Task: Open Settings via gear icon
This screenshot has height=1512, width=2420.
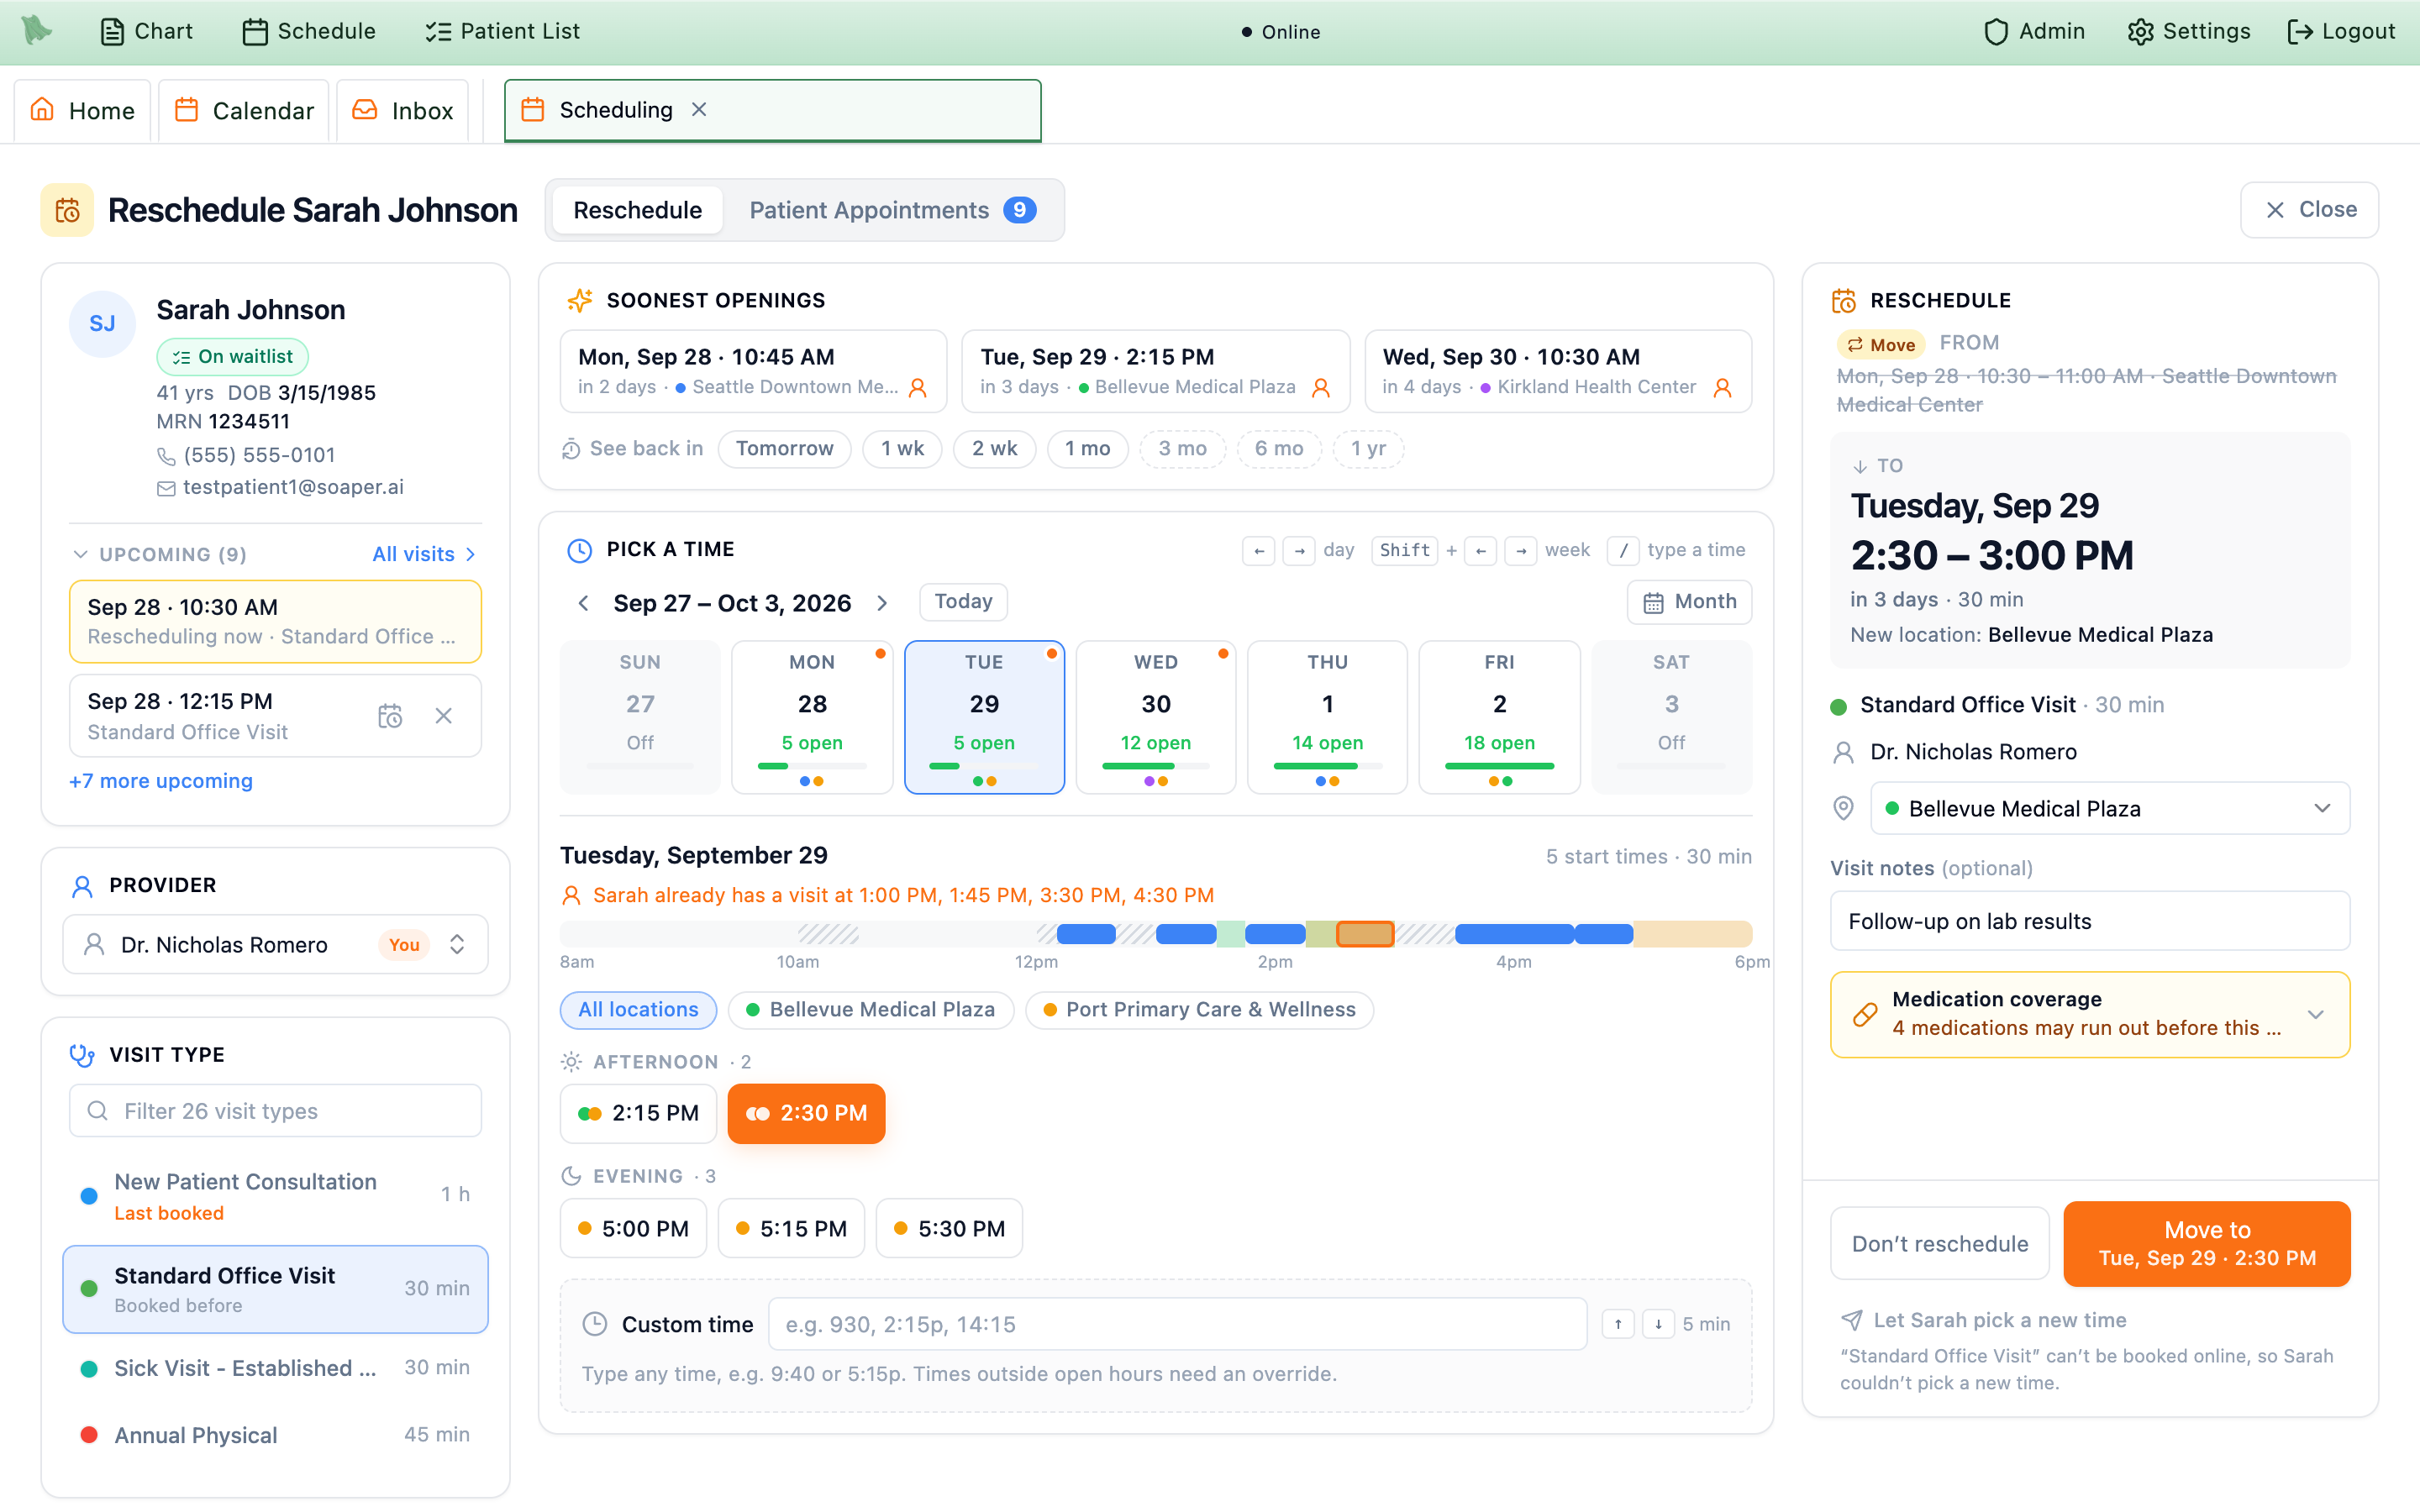Action: pyautogui.click(x=2140, y=32)
